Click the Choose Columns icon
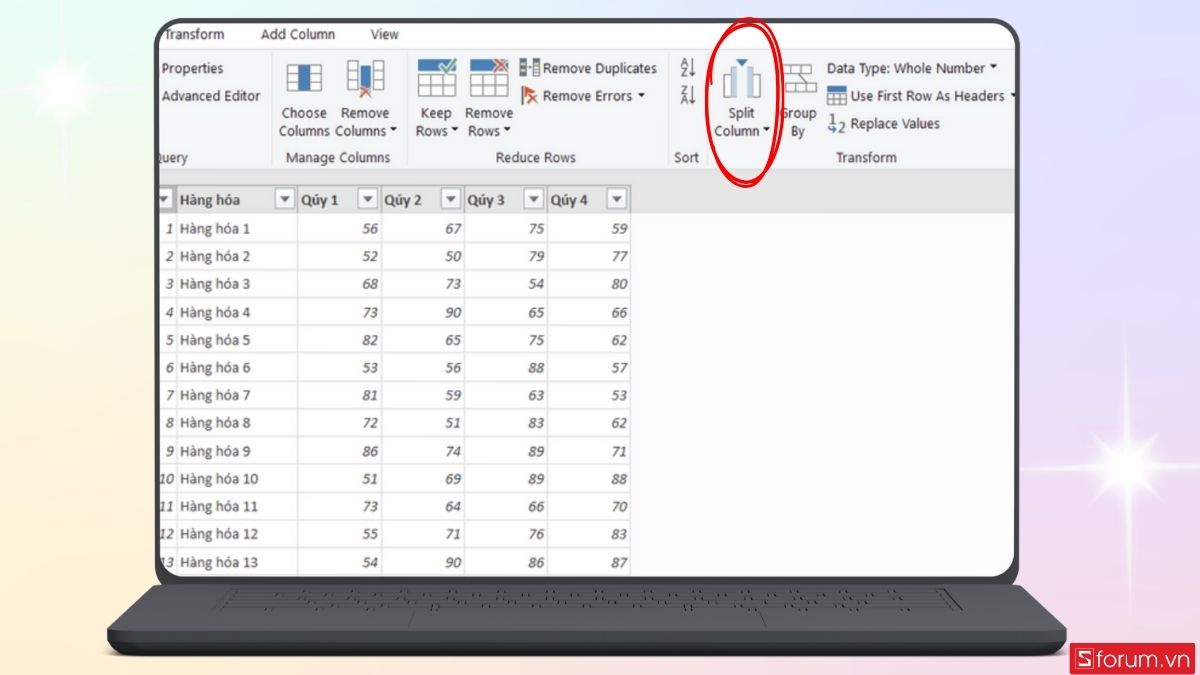1200x675 pixels. click(x=304, y=79)
